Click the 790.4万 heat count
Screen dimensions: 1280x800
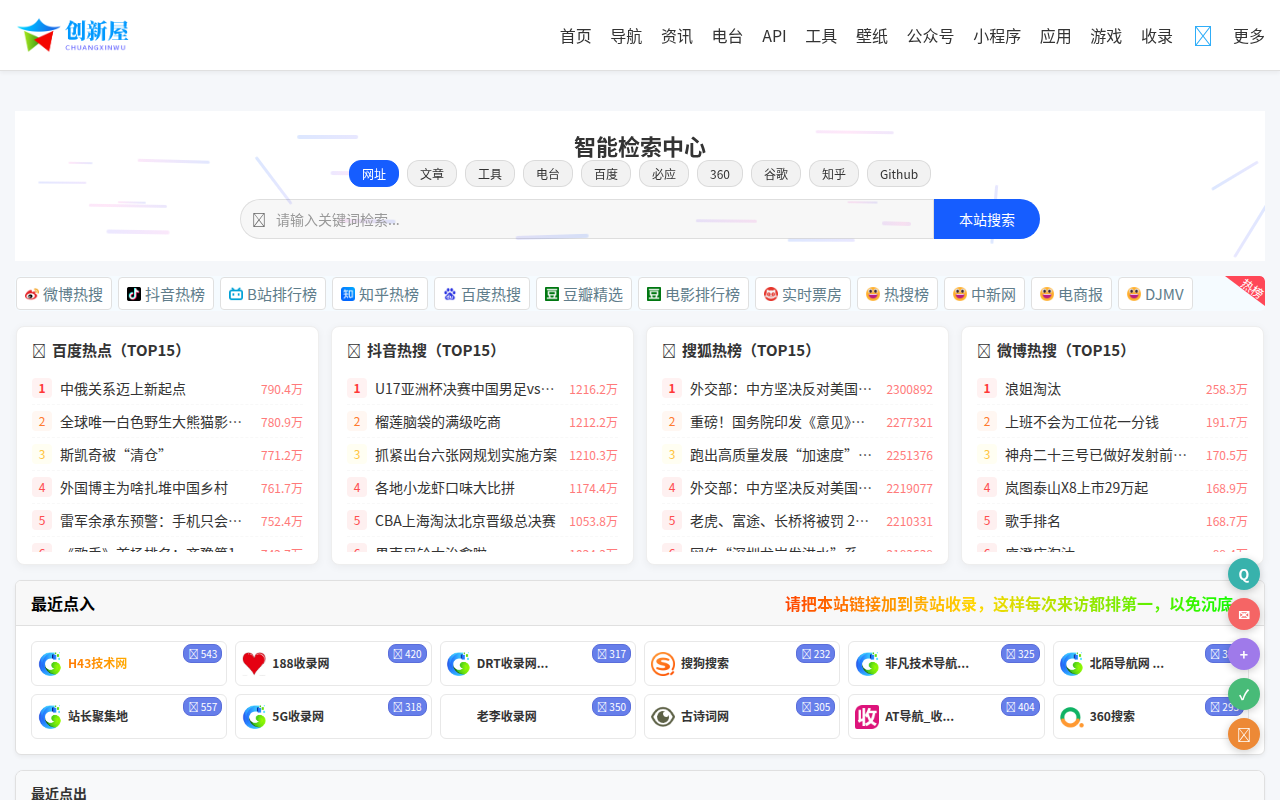point(282,389)
